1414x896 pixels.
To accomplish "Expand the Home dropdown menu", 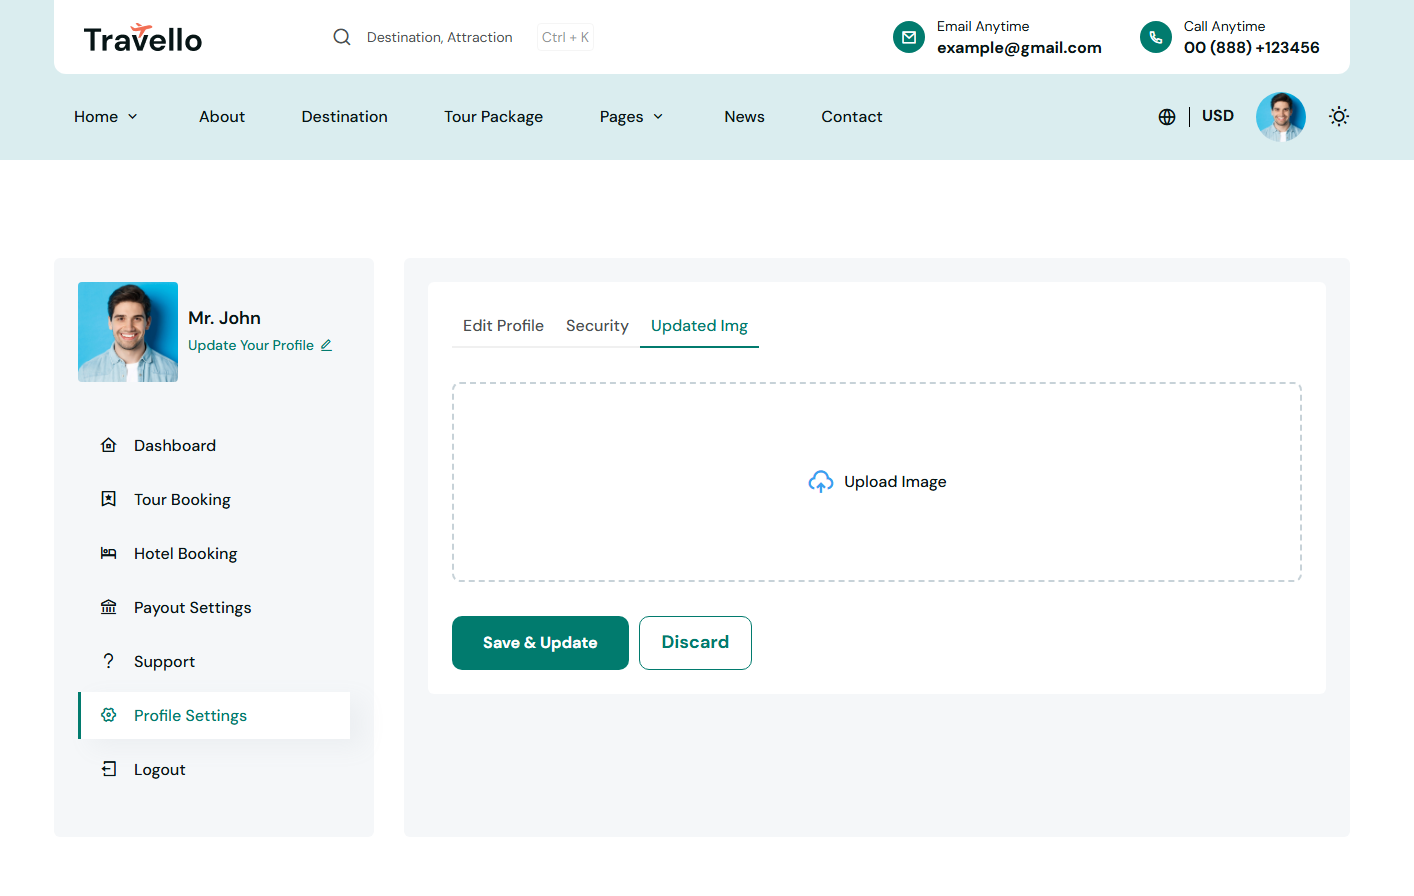I will tap(105, 117).
